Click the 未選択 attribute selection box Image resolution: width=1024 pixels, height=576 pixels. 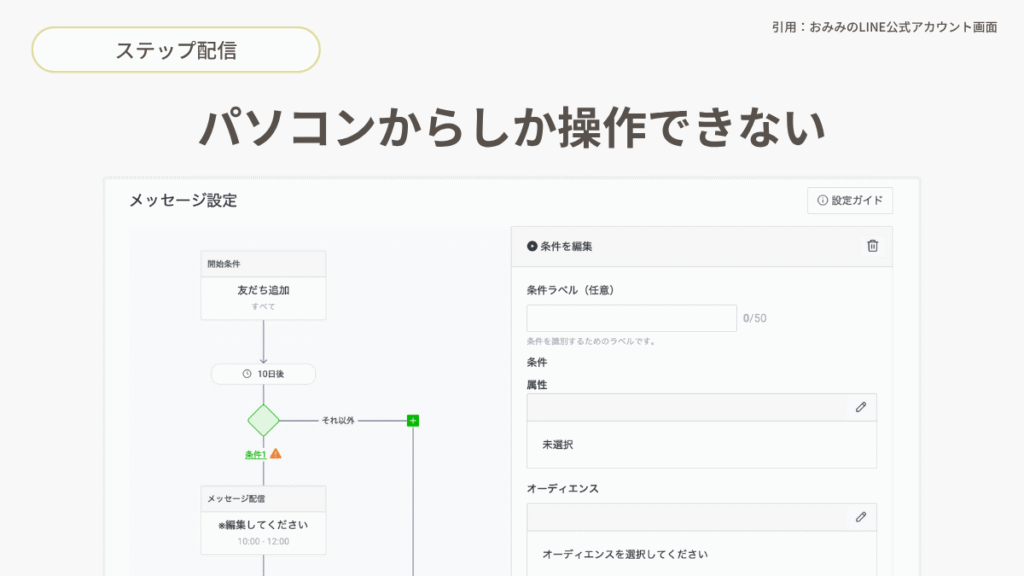click(701, 444)
